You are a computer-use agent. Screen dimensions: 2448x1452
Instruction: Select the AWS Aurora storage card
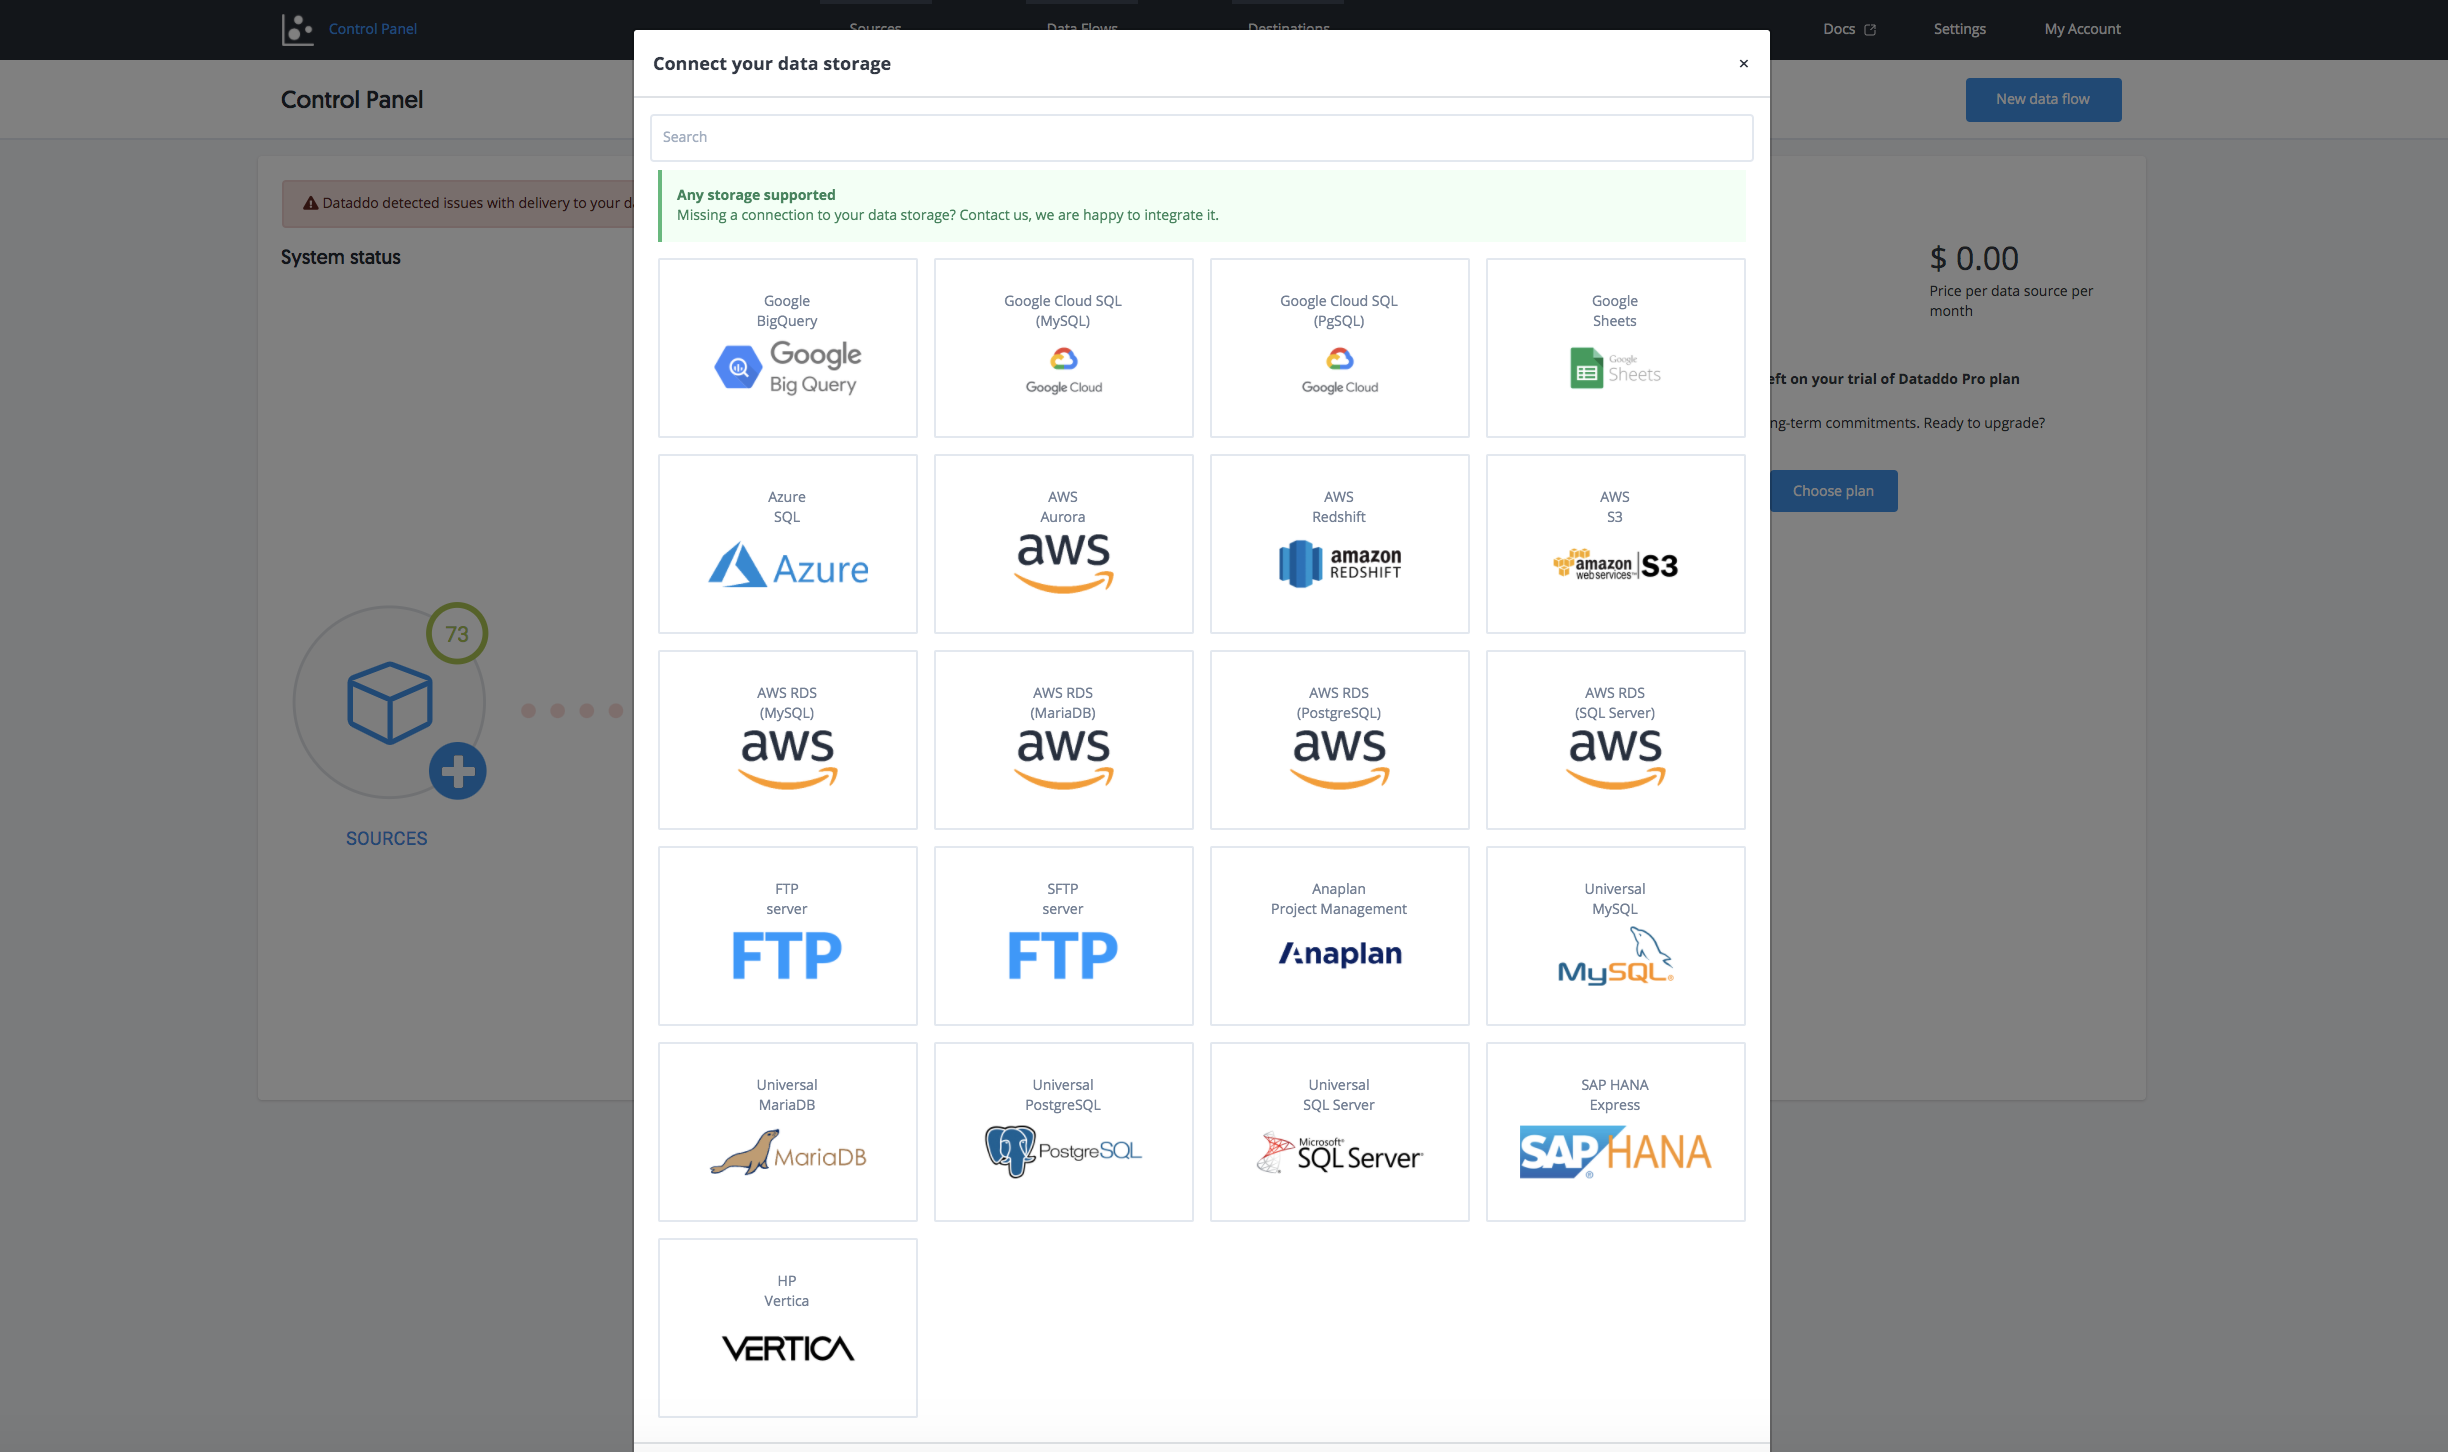point(1063,544)
